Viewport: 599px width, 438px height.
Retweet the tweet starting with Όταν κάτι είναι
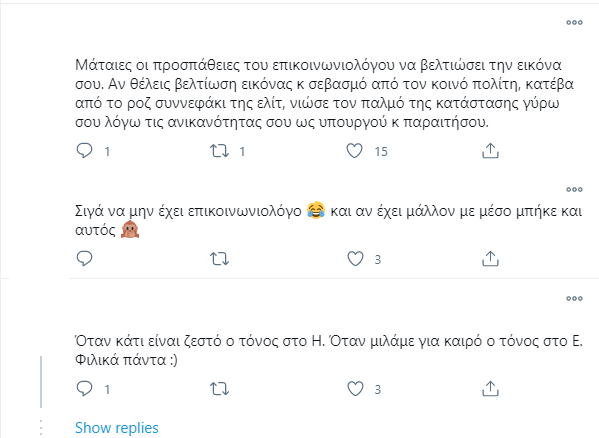(219, 389)
